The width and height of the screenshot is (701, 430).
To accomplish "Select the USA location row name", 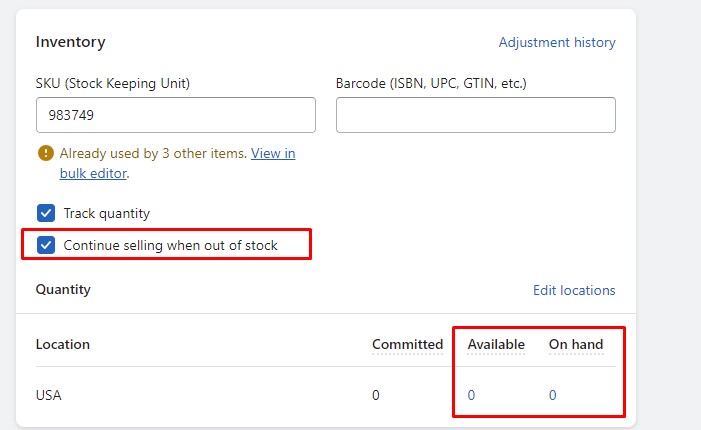I will (x=49, y=395).
